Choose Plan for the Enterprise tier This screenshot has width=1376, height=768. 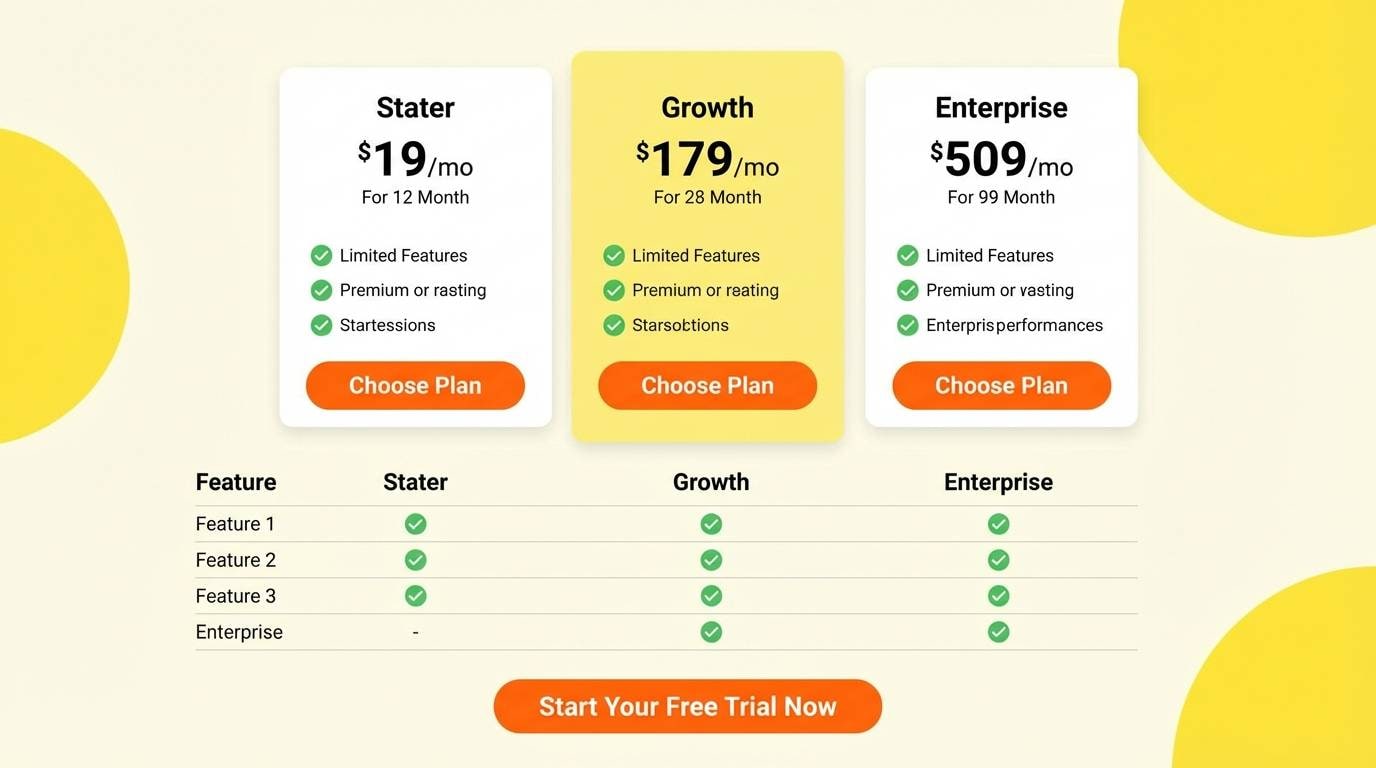(x=1001, y=385)
